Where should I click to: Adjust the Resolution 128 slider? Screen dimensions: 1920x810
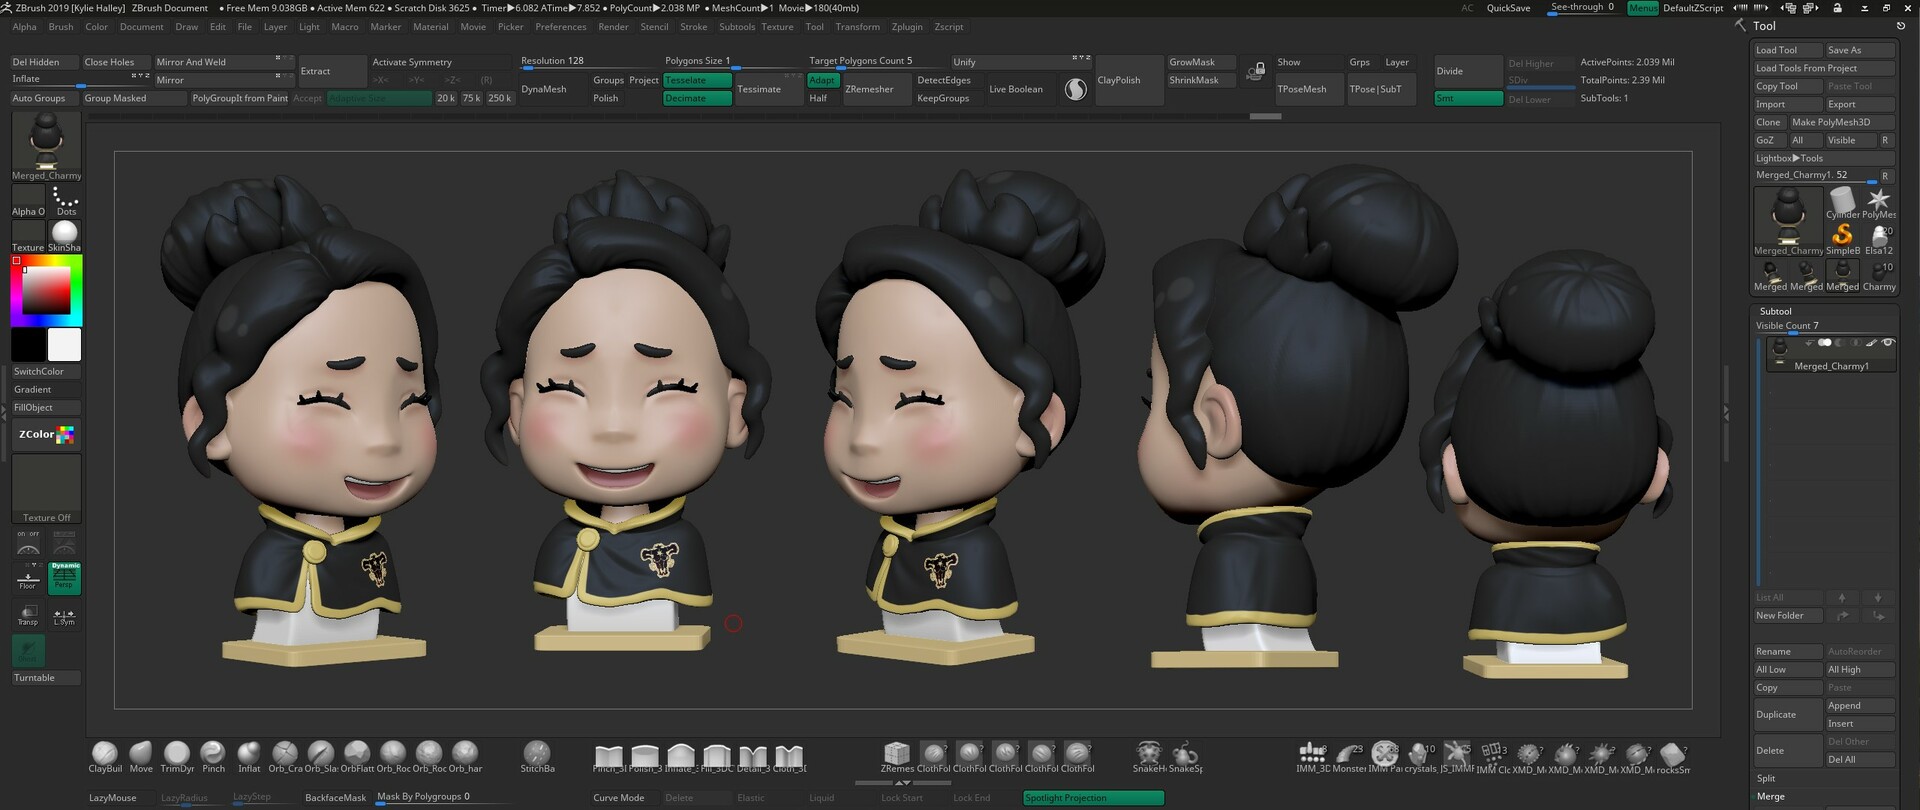pos(588,62)
